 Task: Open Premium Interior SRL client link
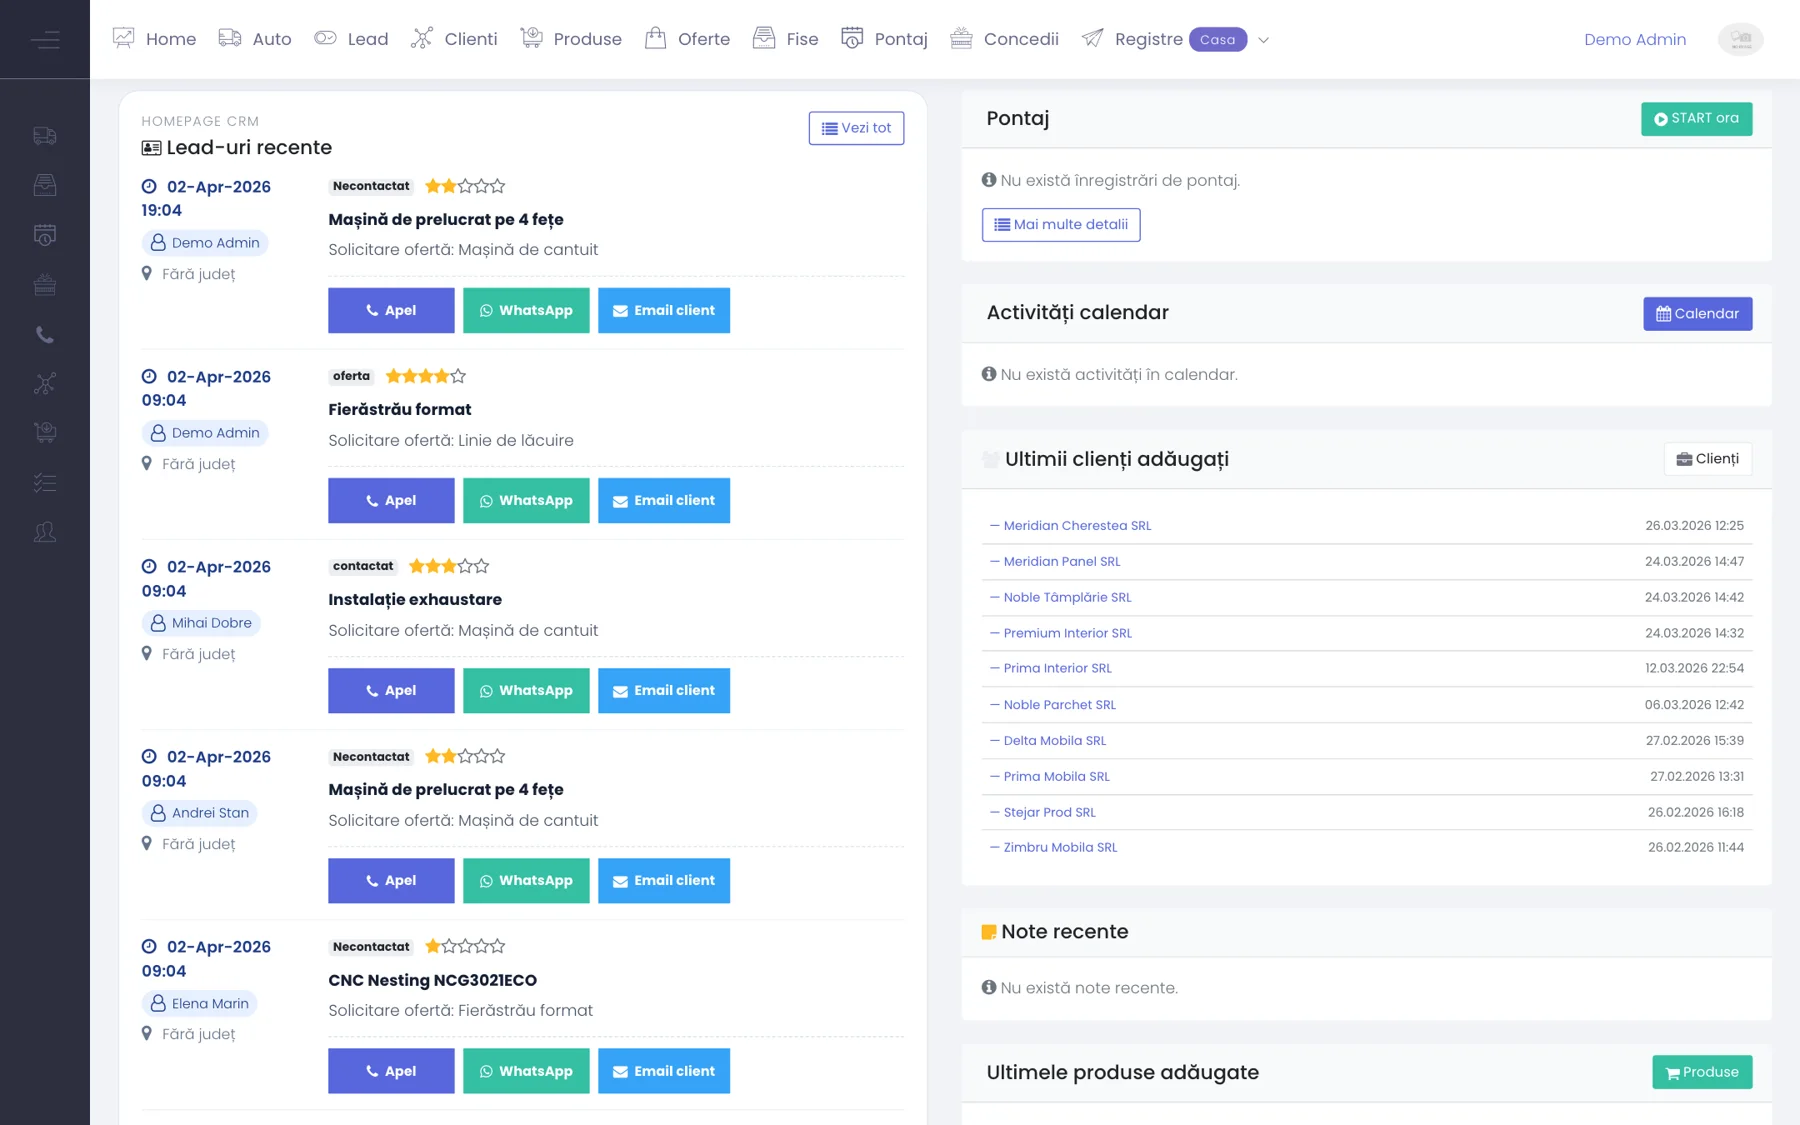(x=1067, y=634)
